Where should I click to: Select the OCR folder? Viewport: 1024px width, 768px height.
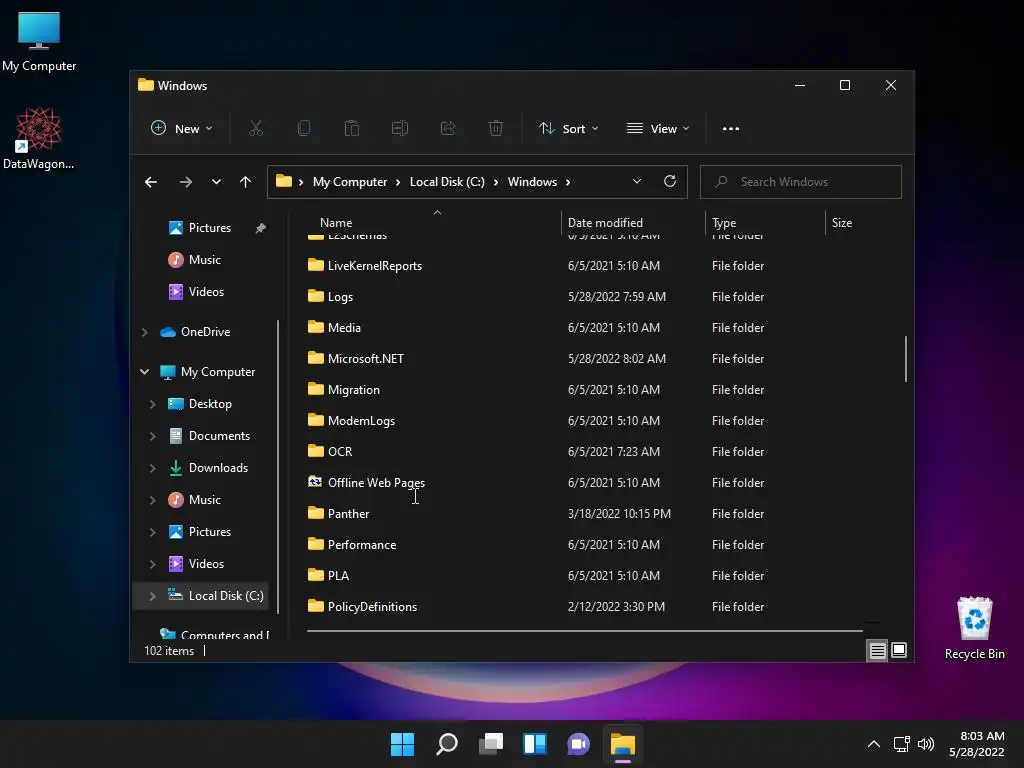pyautogui.click(x=340, y=452)
